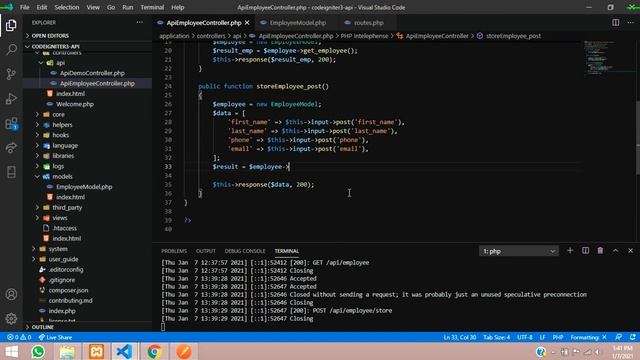This screenshot has width=640, height=360.
Task: Expand the core folder
Action: click(x=87, y=115)
